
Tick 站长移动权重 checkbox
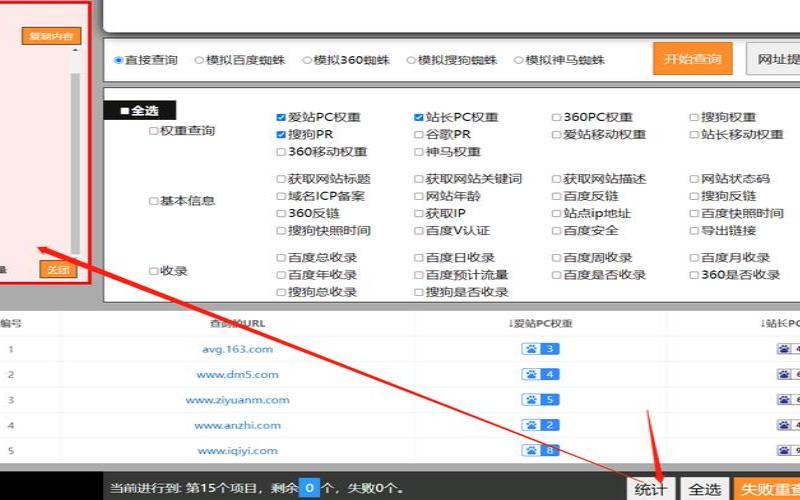click(x=694, y=135)
